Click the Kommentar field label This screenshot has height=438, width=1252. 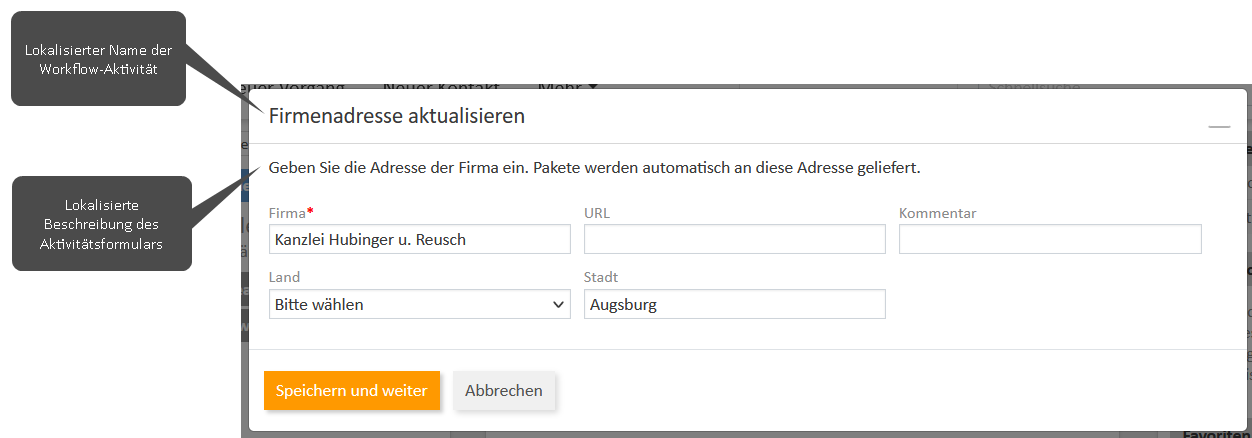[x=937, y=213]
